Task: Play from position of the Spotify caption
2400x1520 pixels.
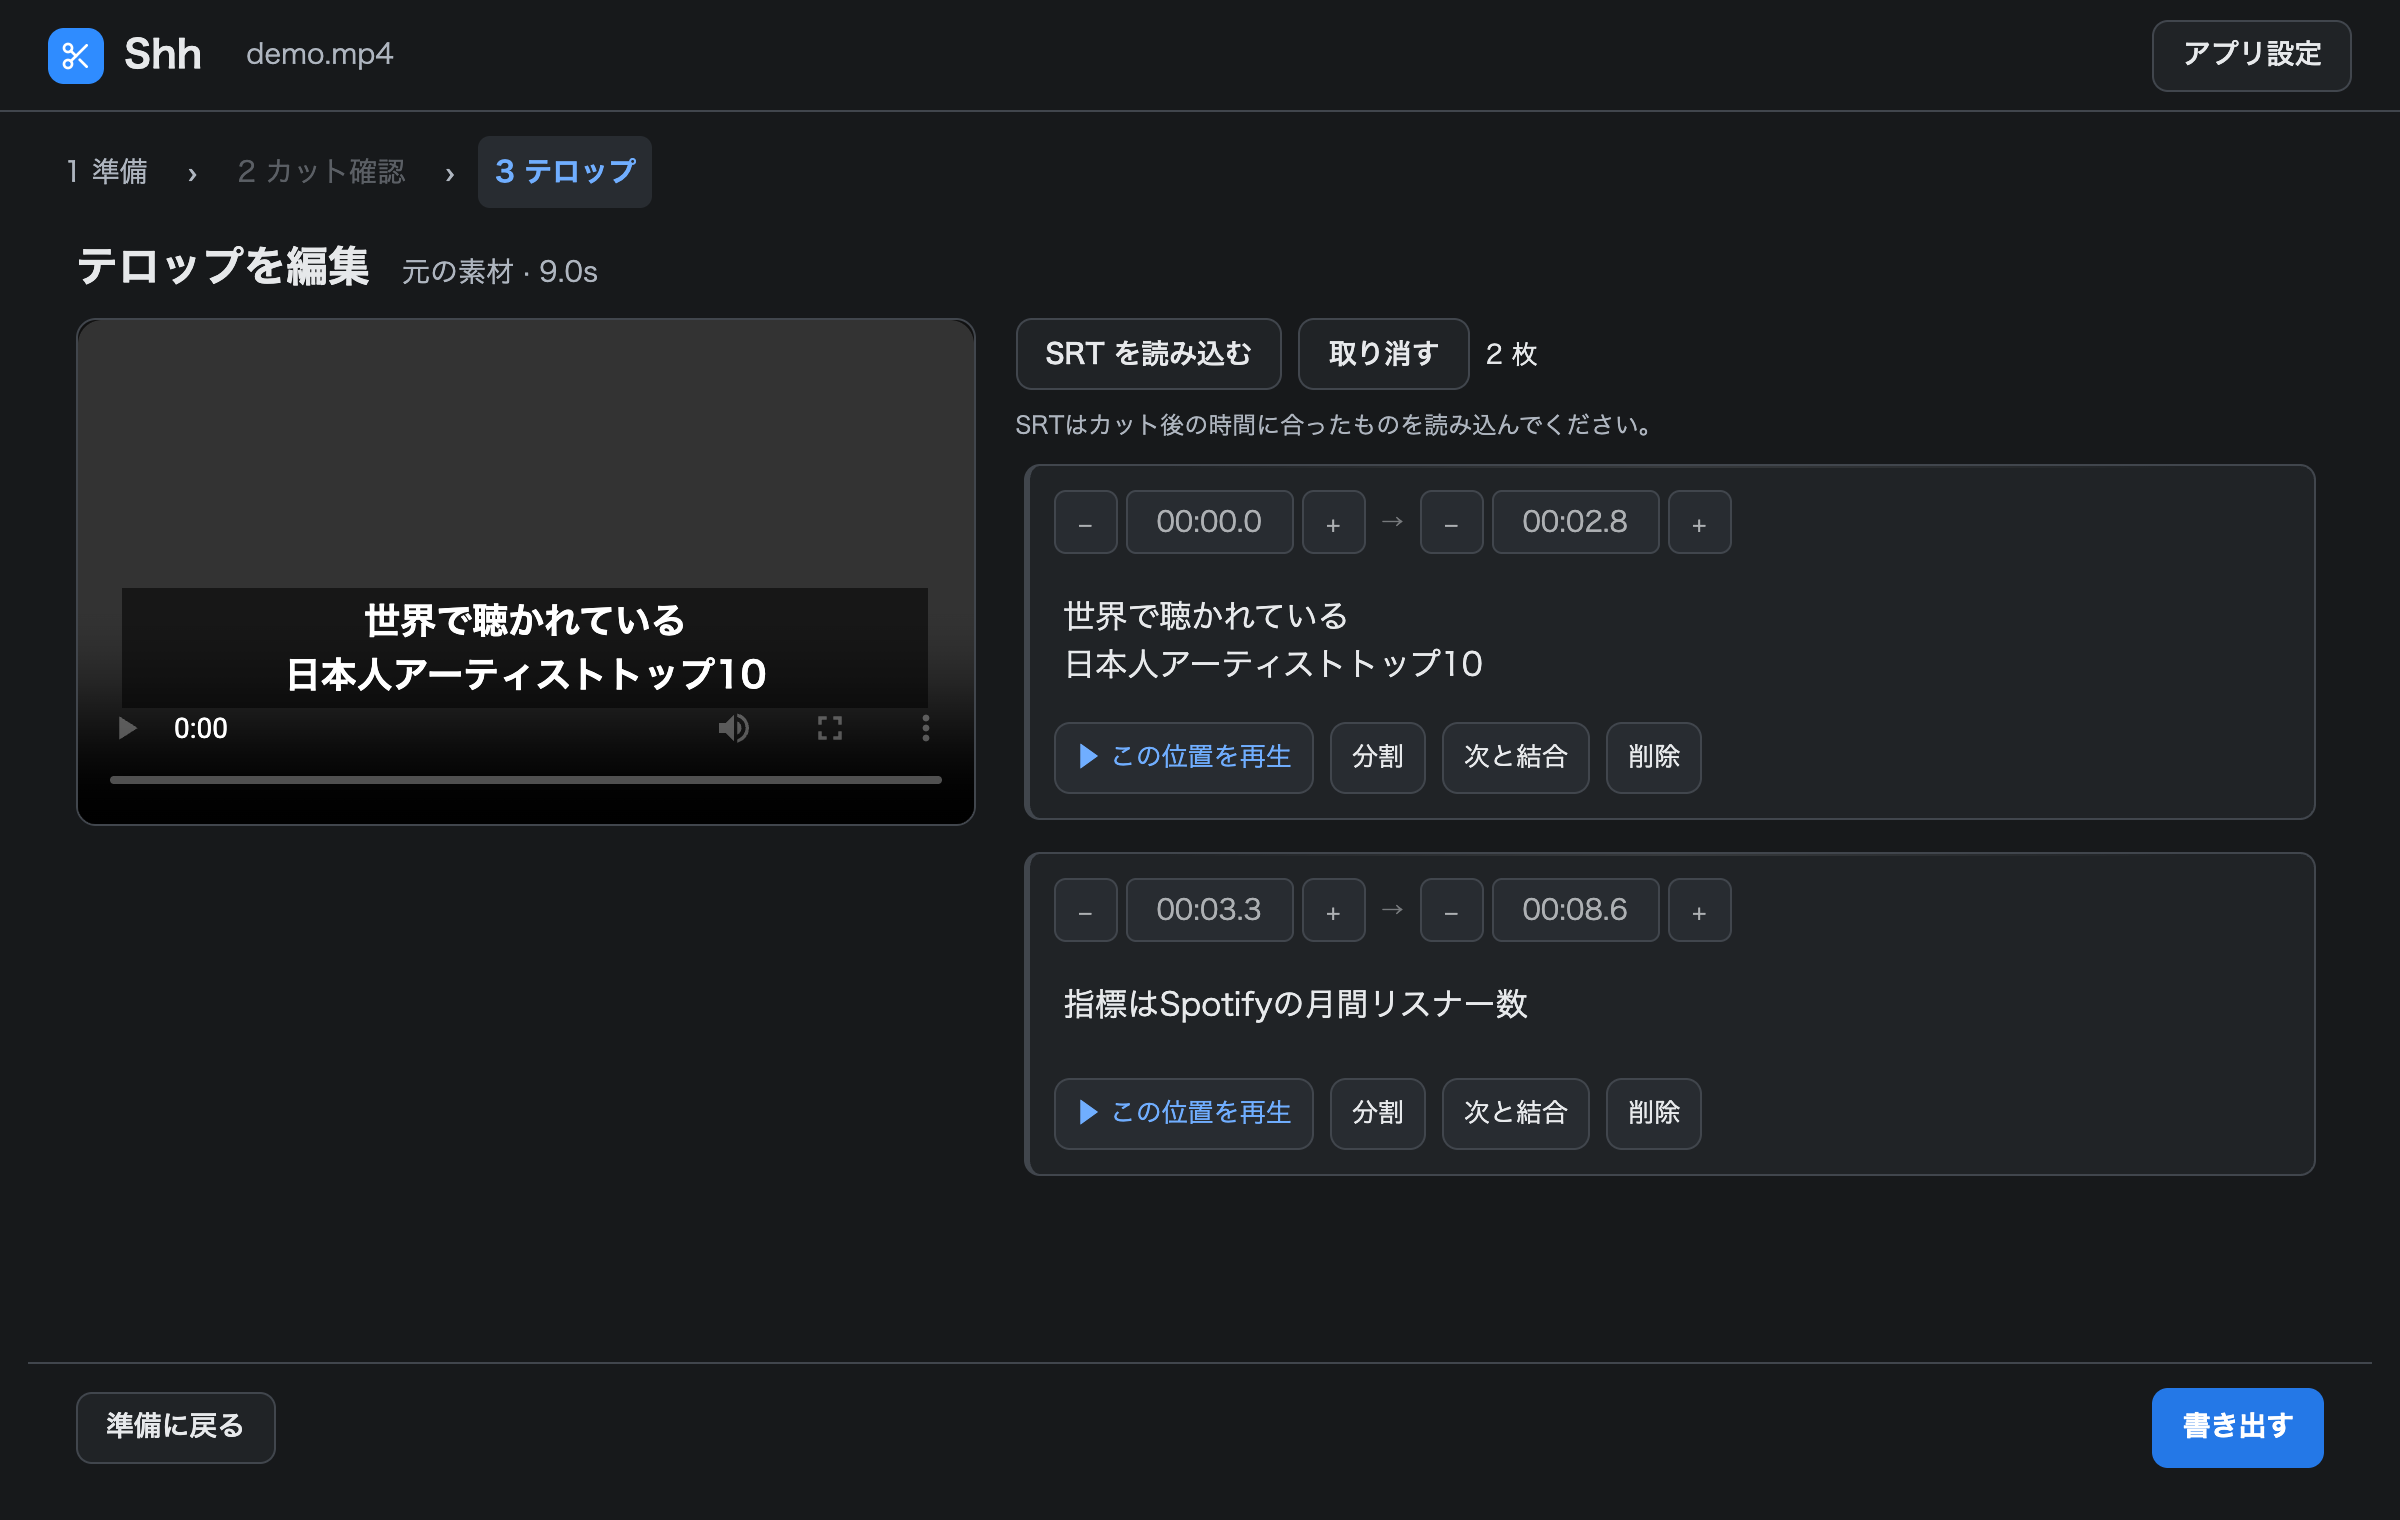Action: pyautogui.click(x=1184, y=1113)
